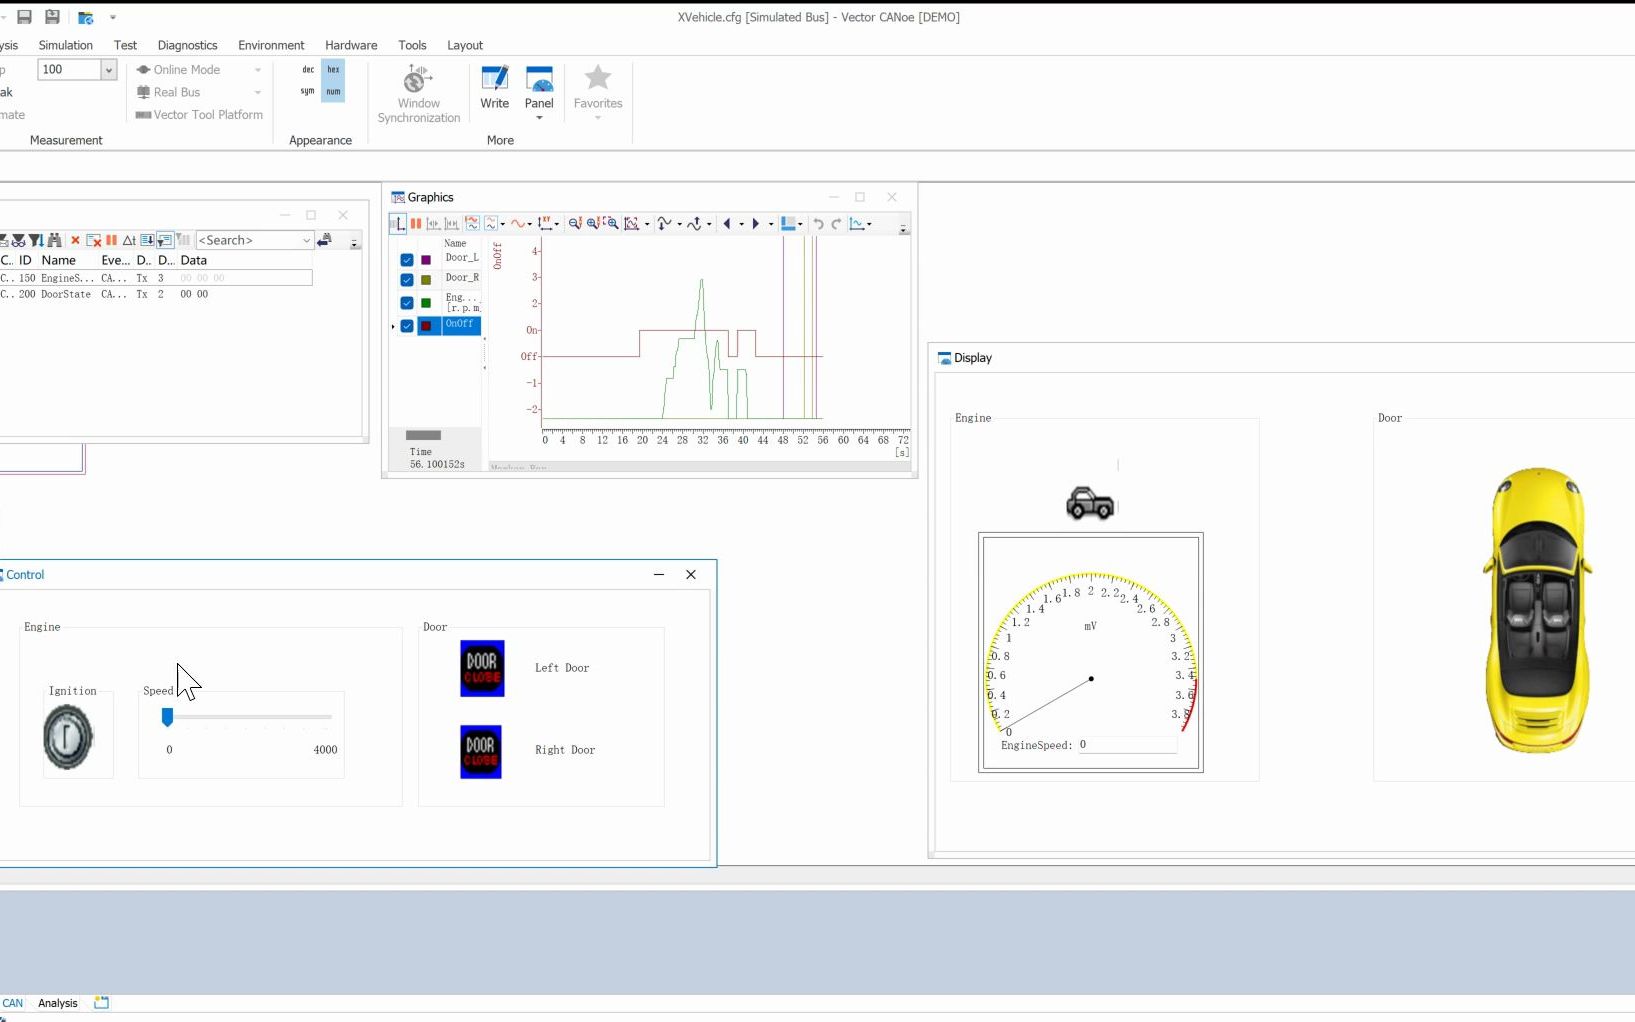Select the DoorState row in Trace

(x=156, y=294)
